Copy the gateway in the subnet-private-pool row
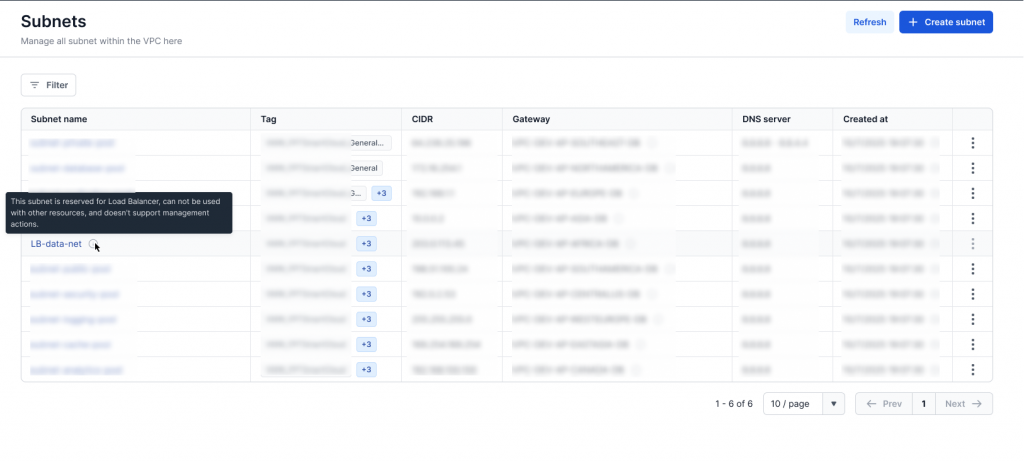Viewport: 1024px width, 461px height. tap(651, 143)
